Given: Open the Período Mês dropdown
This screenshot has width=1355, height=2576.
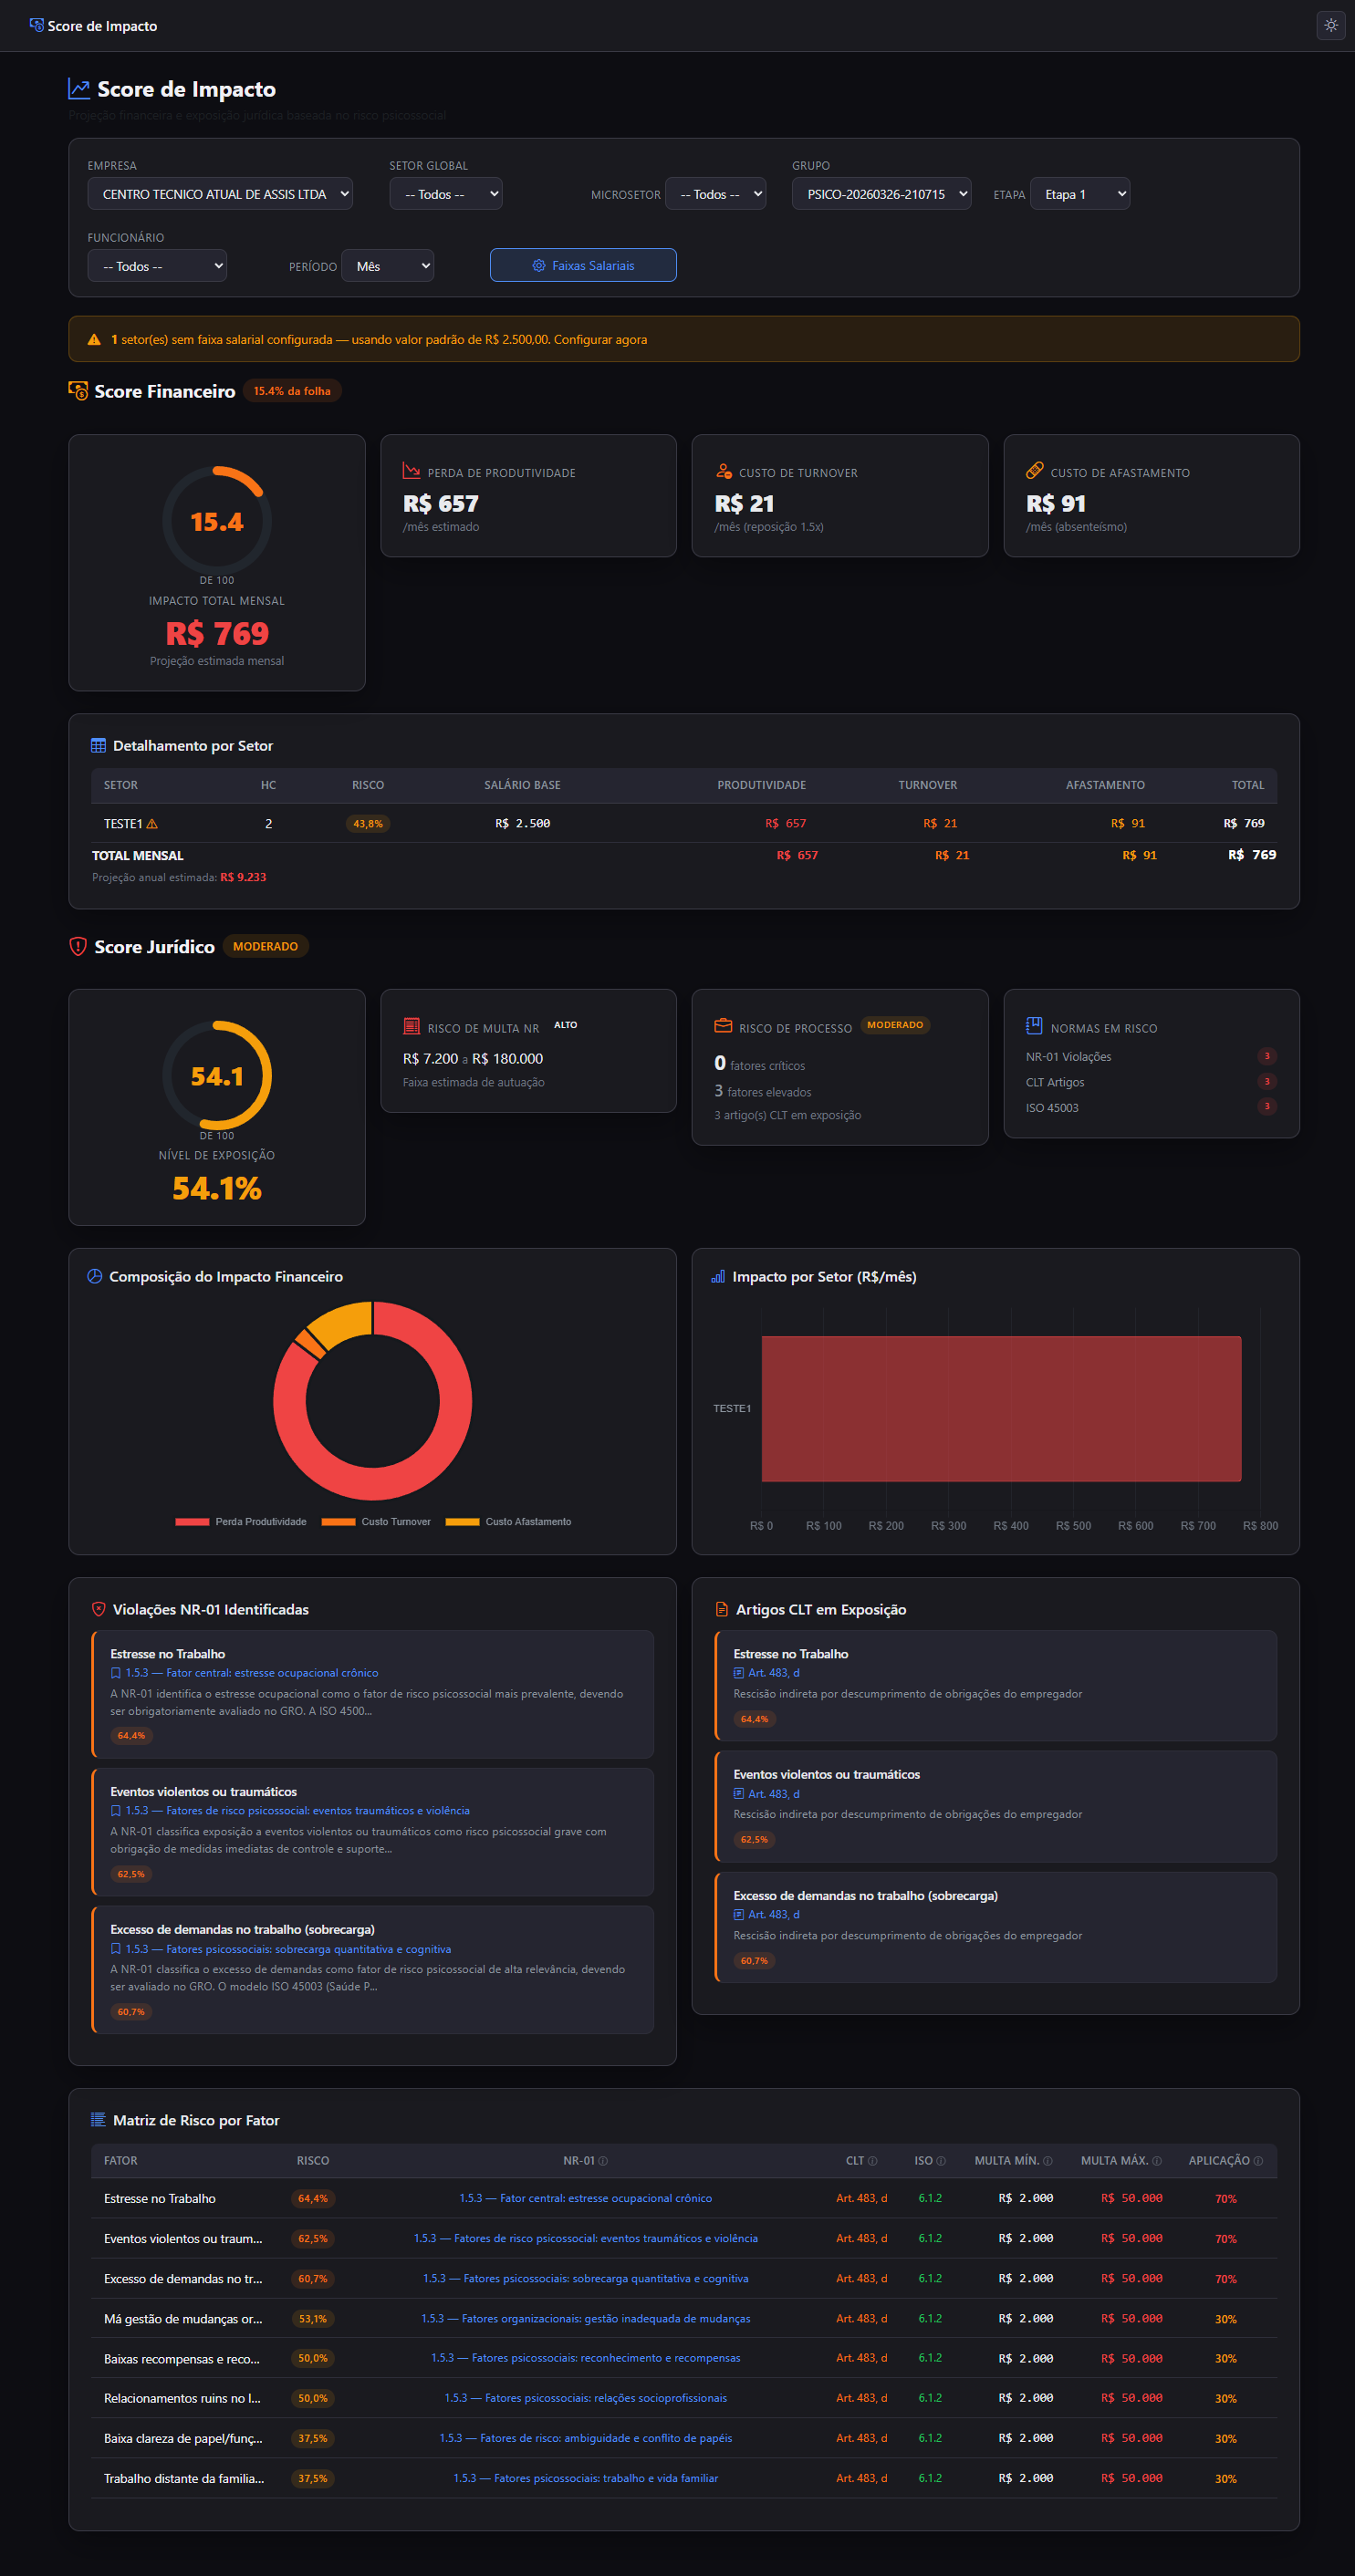Looking at the screenshot, I should 388,266.
